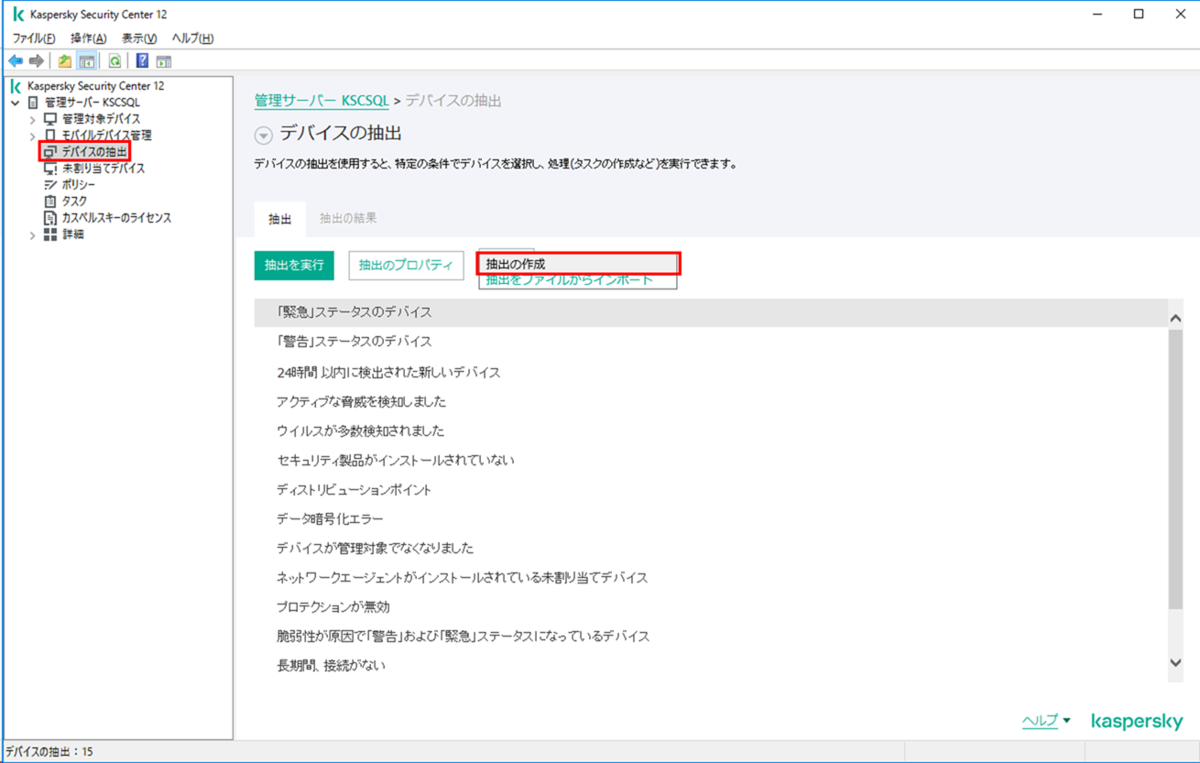The image size is (1200, 763).
Task: Click the policy icon beside ポリシー
Action: (x=50, y=184)
